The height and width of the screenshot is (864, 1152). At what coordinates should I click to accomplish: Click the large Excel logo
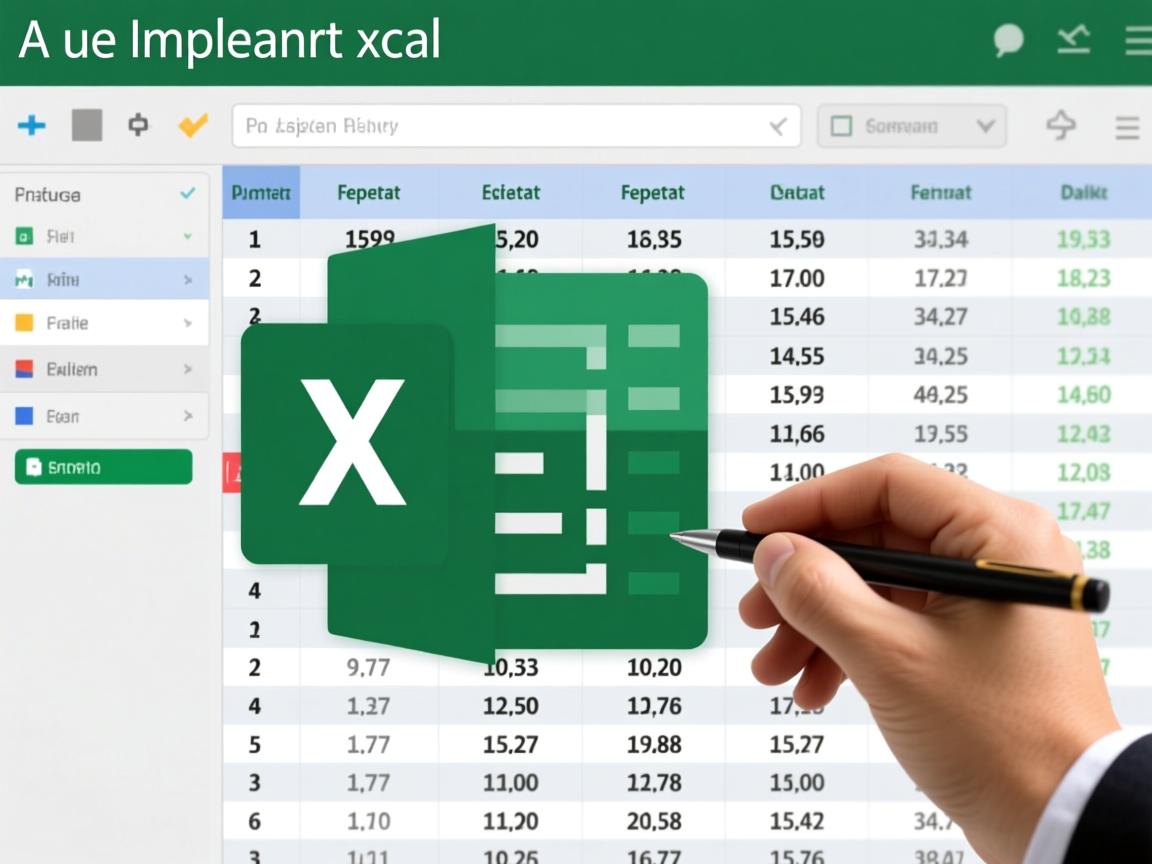point(475,440)
